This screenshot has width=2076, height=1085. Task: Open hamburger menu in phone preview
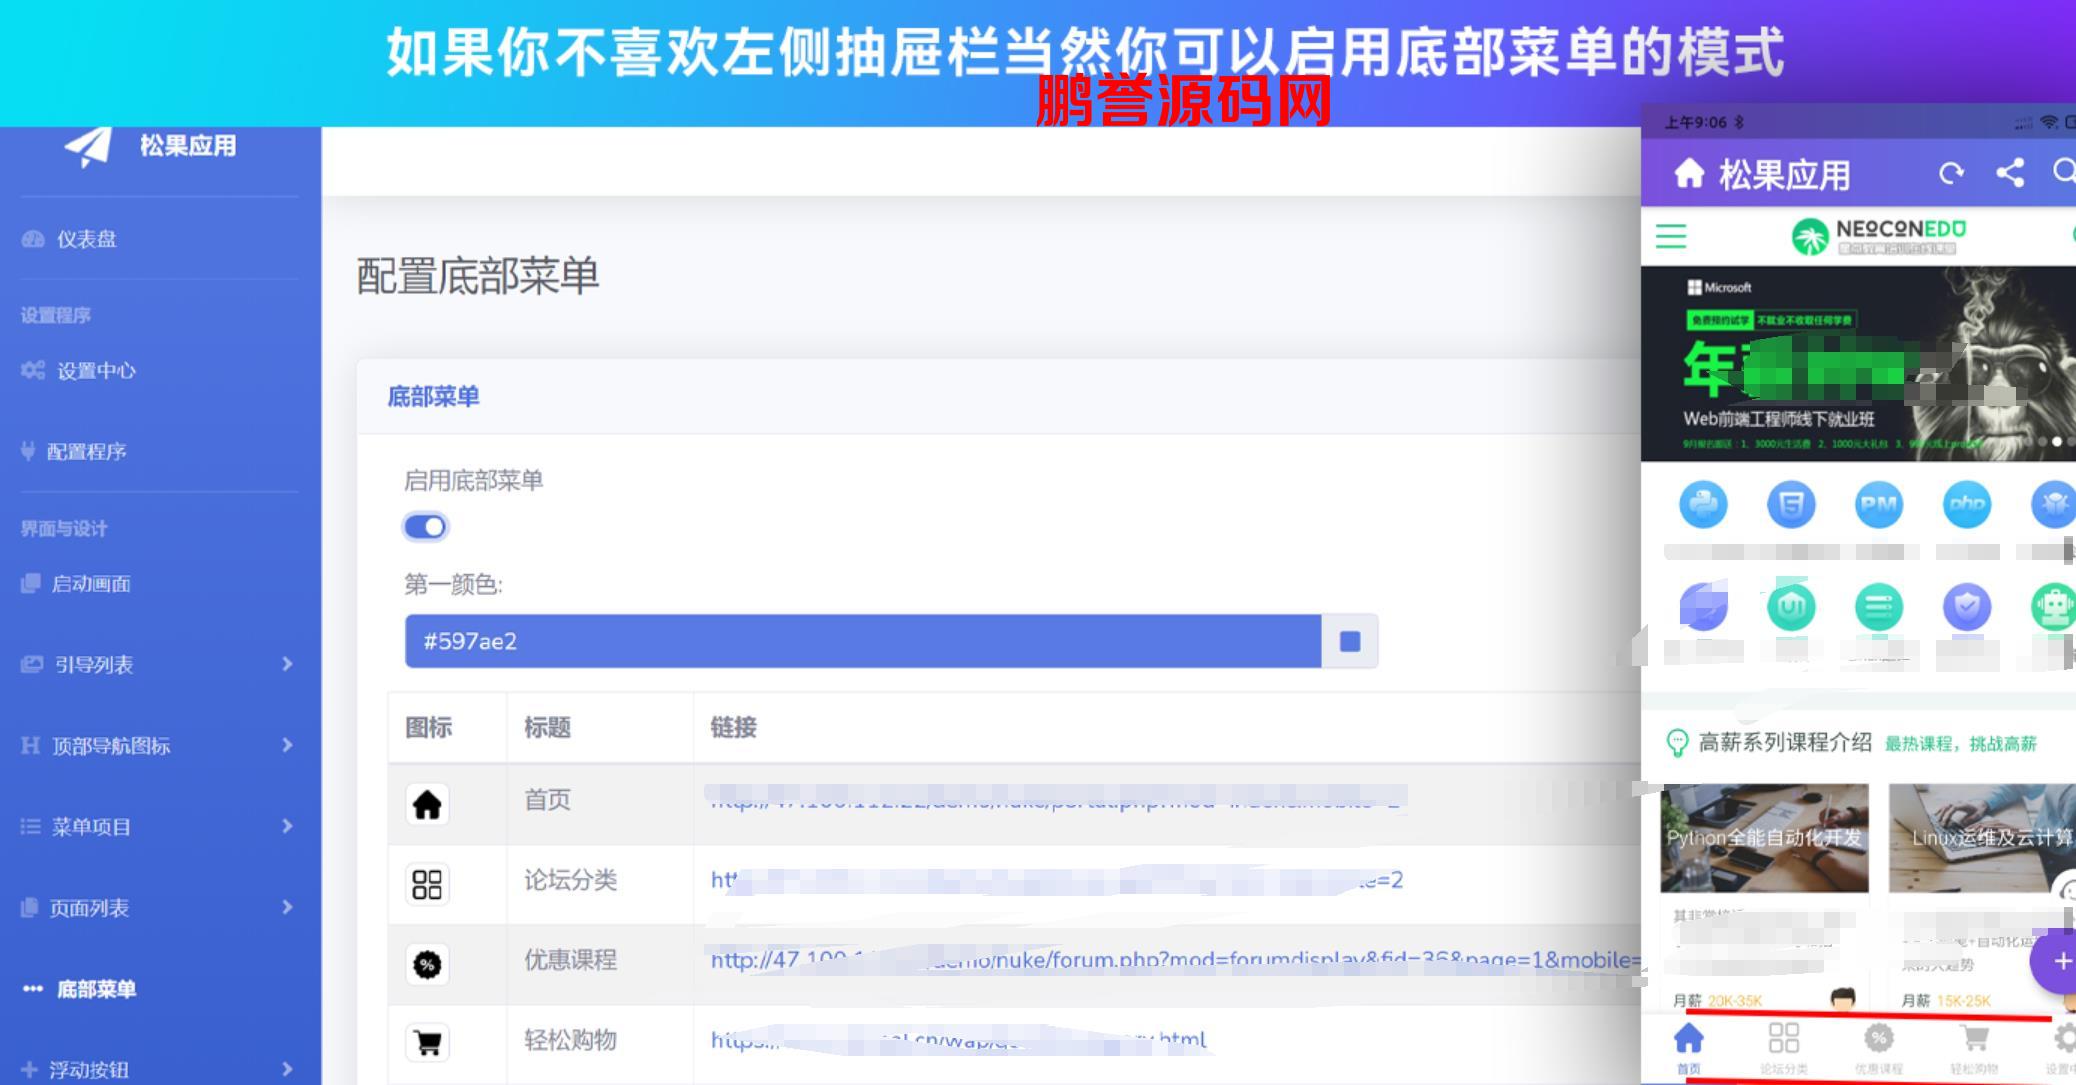pos(1671,237)
